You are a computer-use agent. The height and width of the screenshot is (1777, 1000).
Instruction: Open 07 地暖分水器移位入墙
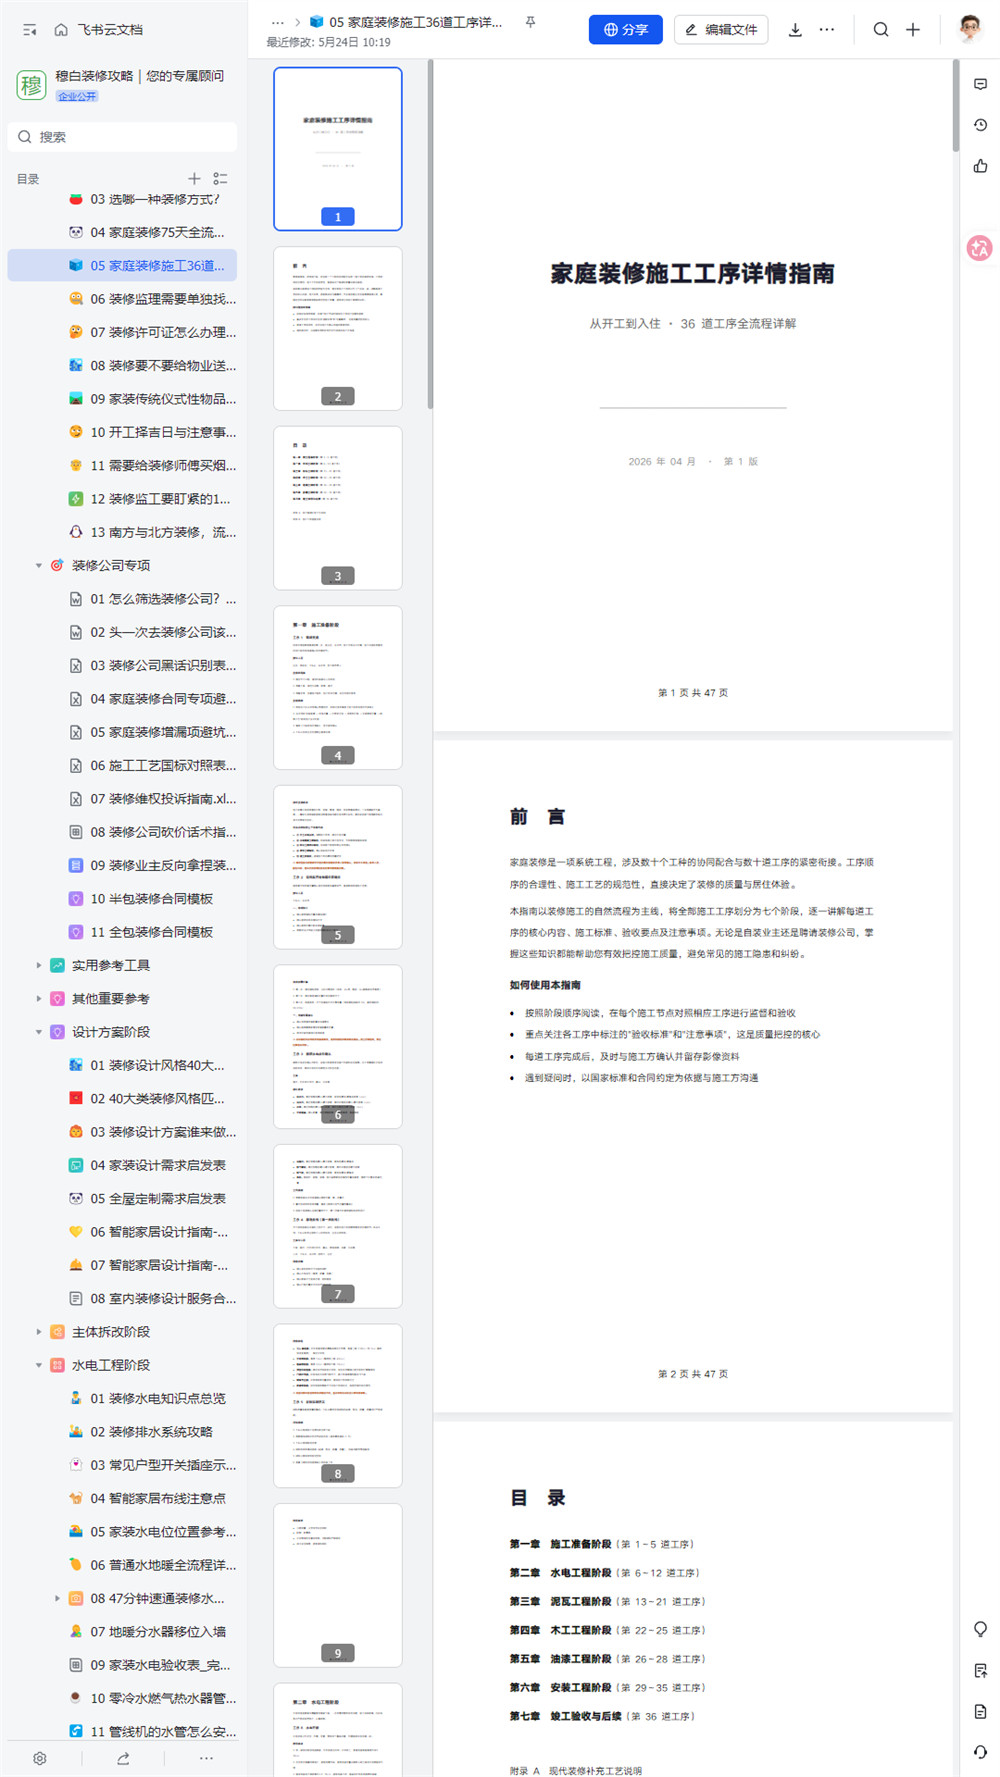coord(122,1631)
